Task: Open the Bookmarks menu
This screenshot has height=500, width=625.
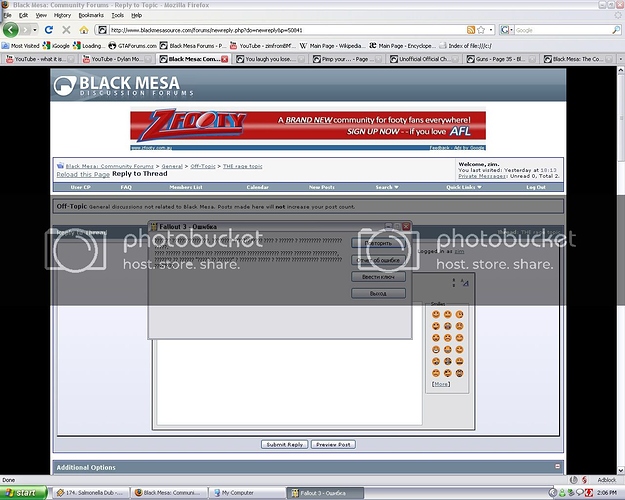Action: [x=91, y=15]
